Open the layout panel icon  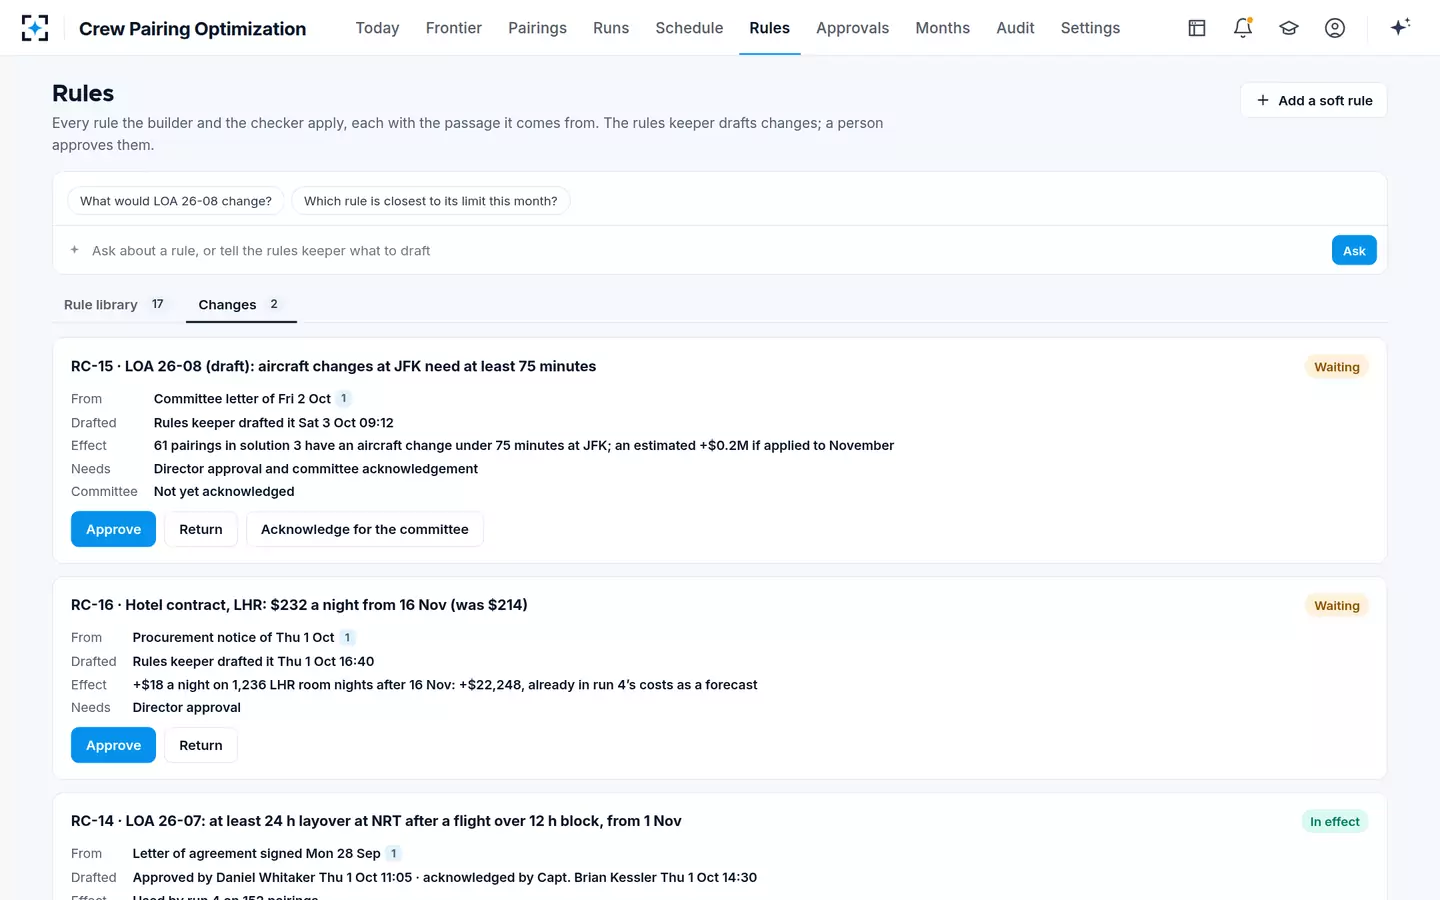tap(1197, 28)
